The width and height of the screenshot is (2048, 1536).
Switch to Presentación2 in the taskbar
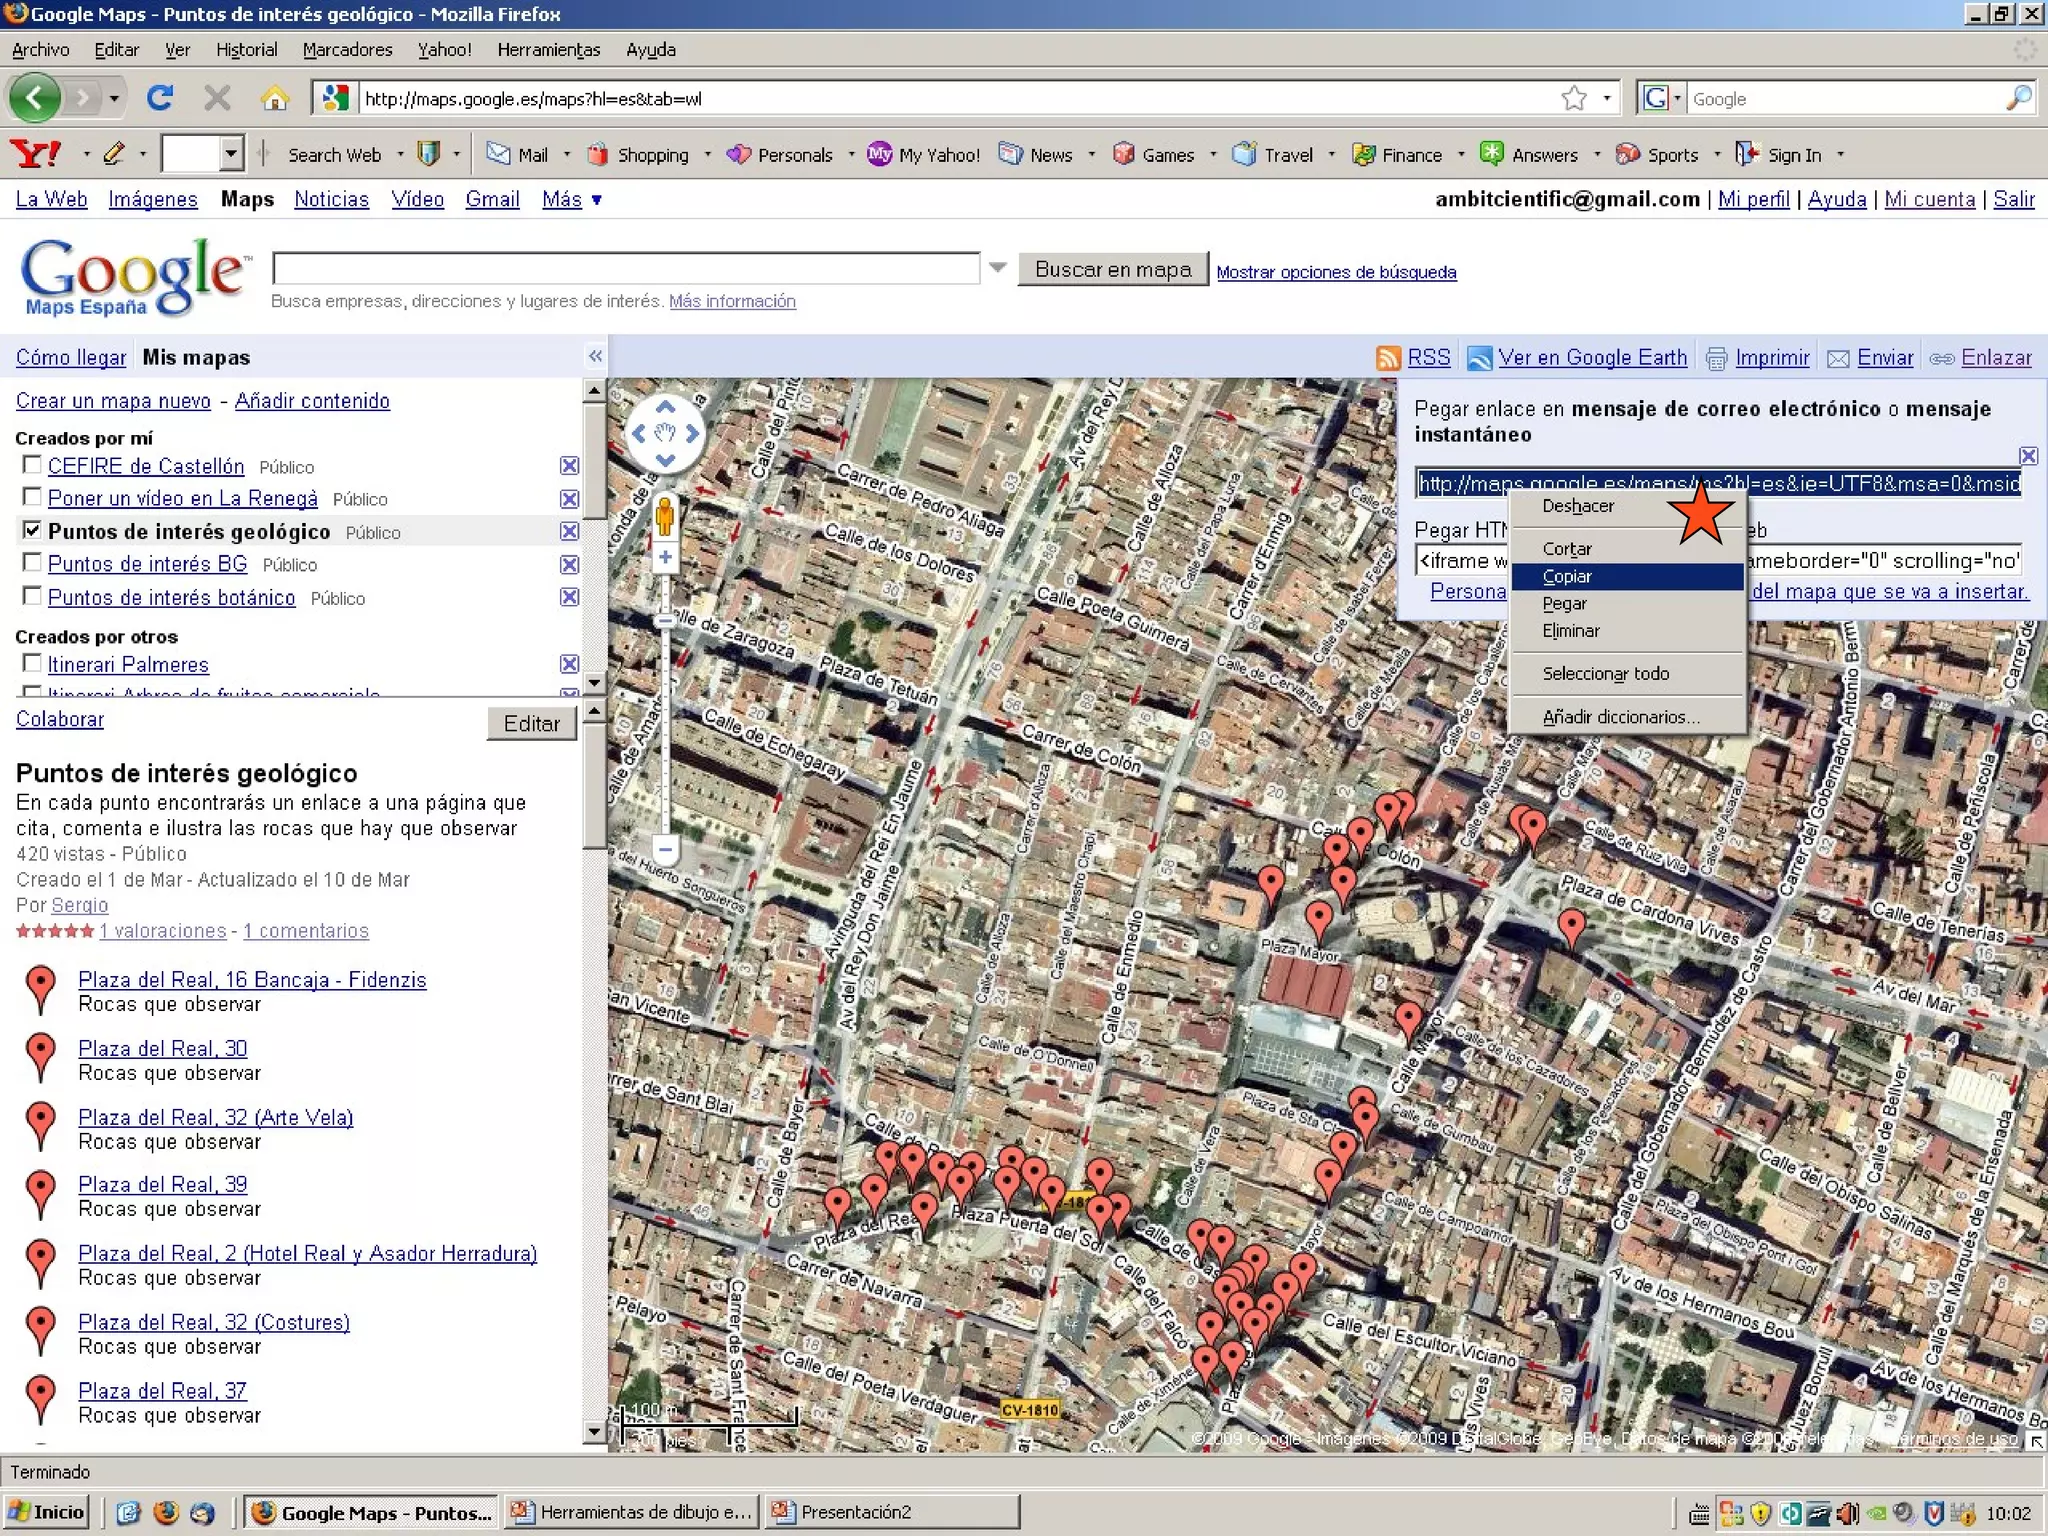coord(893,1512)
